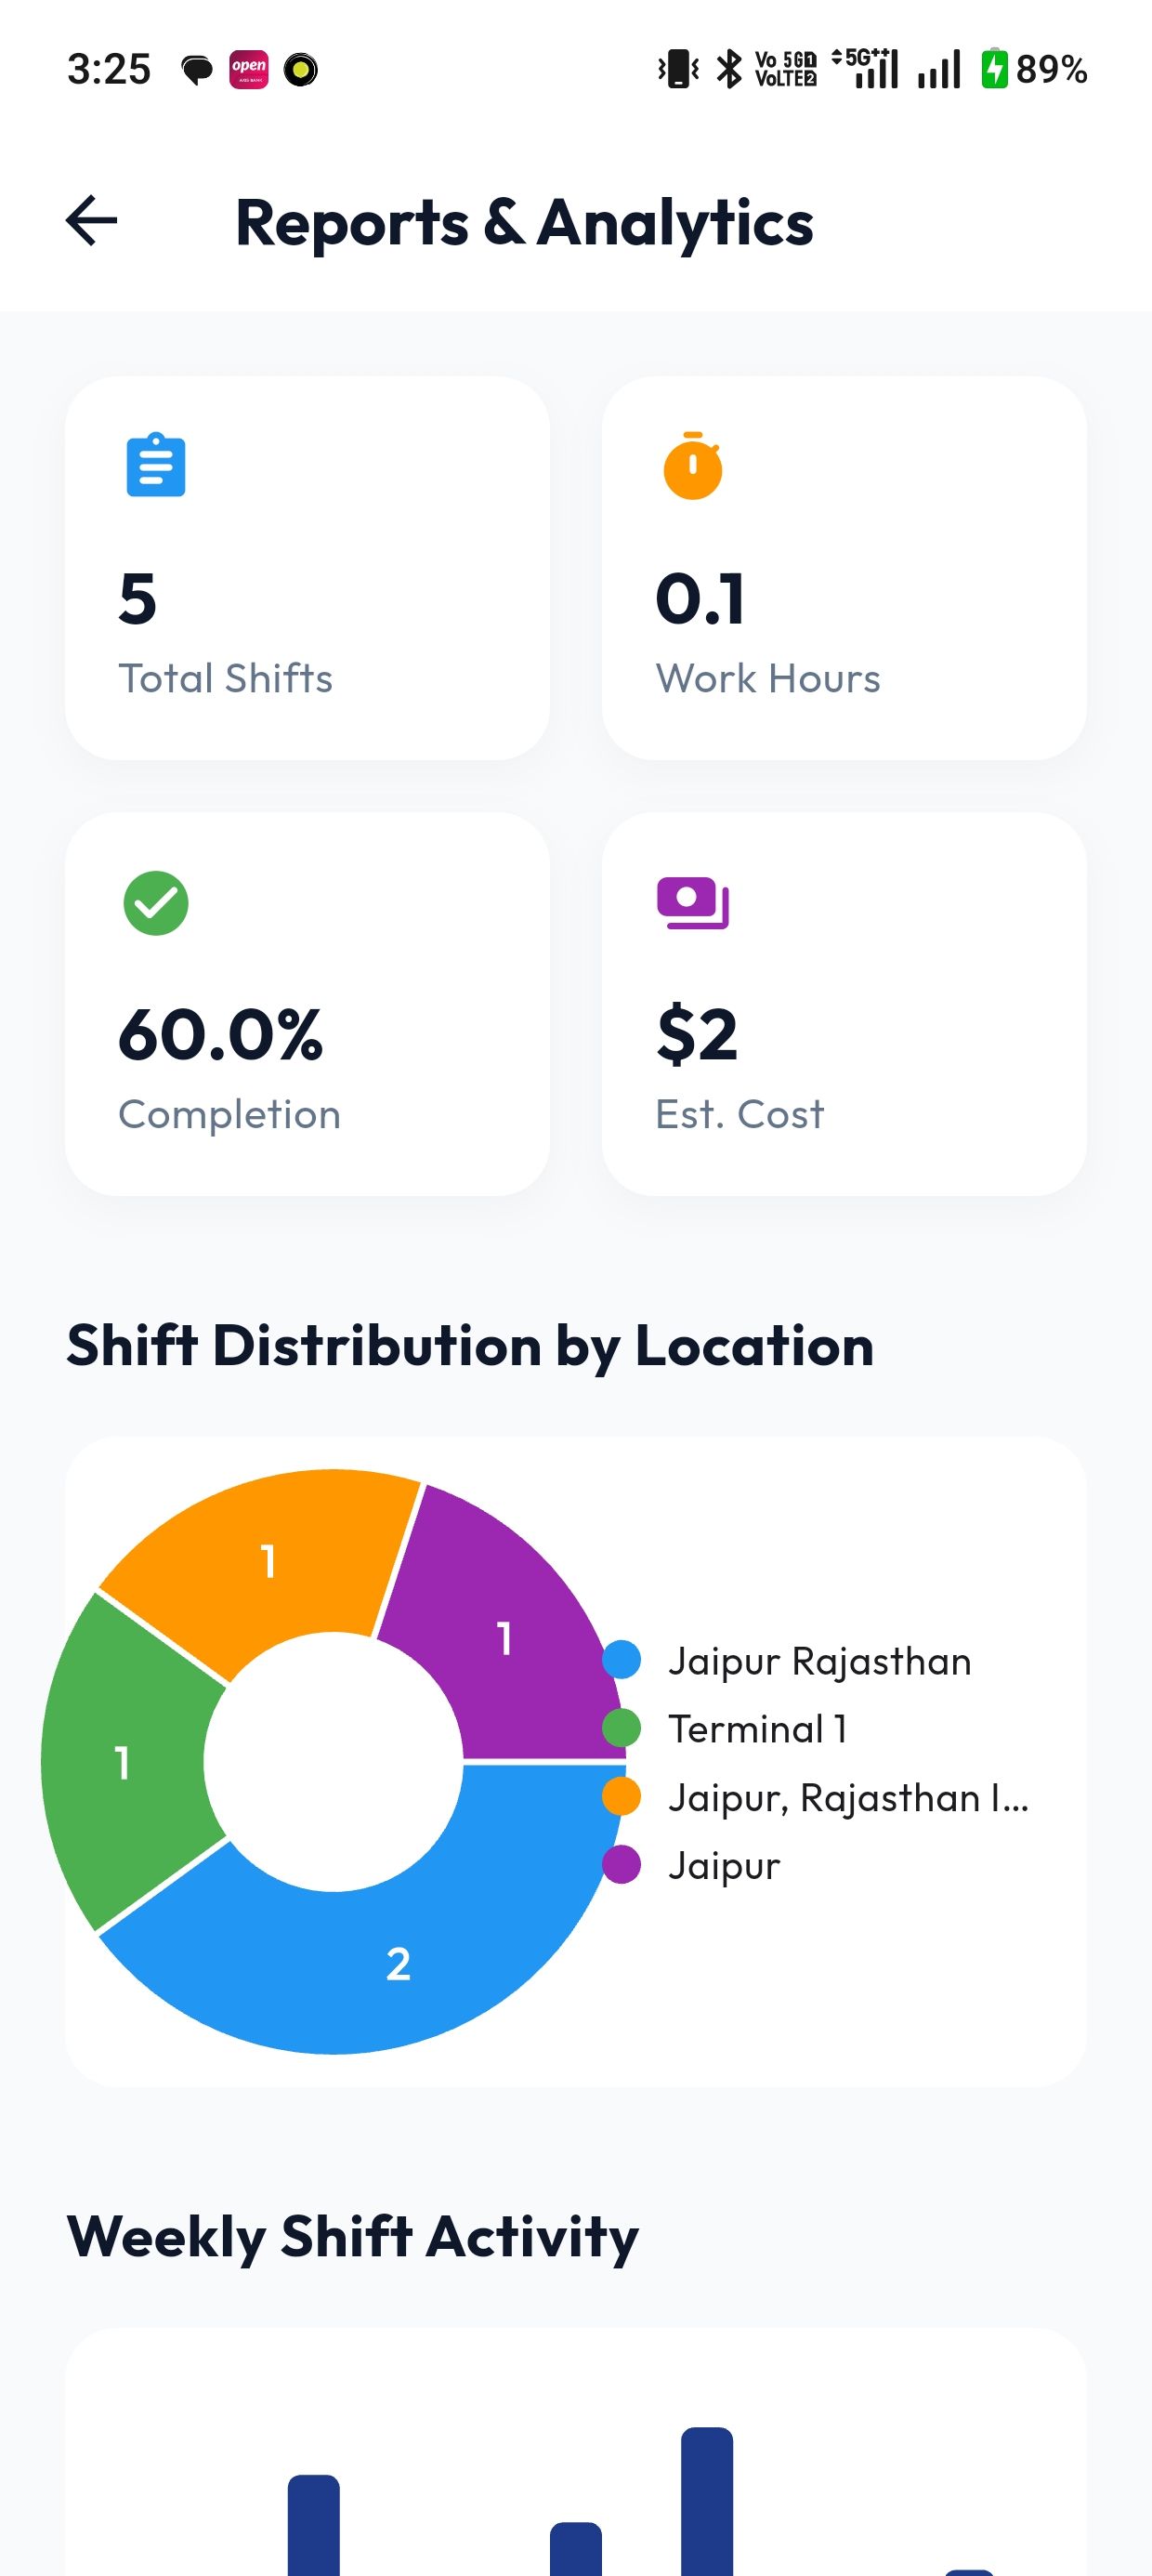Select the blue Jaipur Rajasthan legend dot
The height and width of the screenshot is (2576, 1152).
tap(622, 1660)
